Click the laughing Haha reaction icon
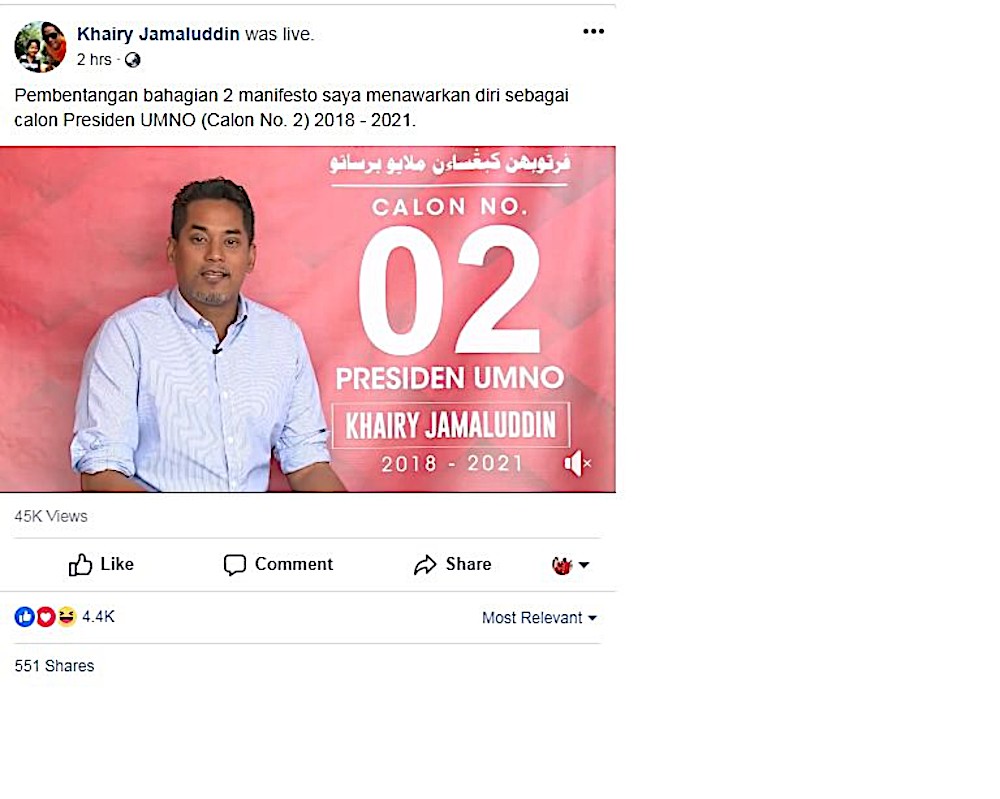1000x799 pixels. coord(66,617)
